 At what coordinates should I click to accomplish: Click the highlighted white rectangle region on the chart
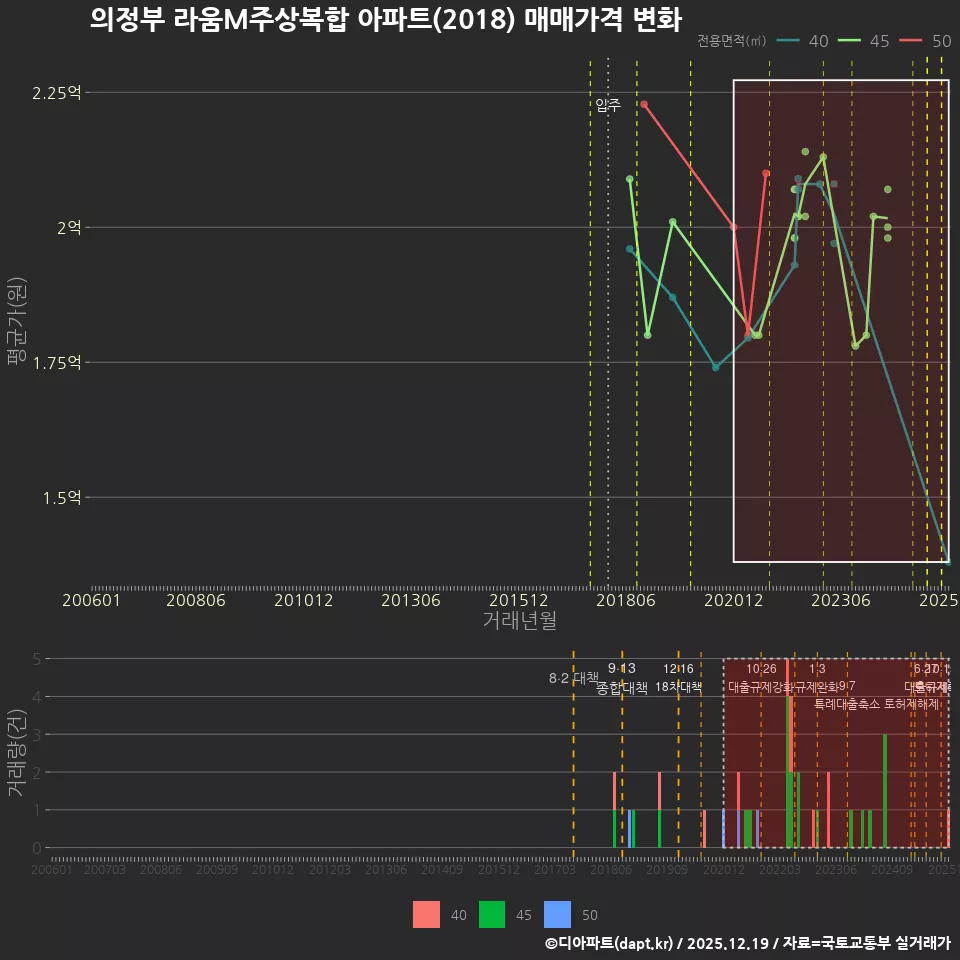840,320
